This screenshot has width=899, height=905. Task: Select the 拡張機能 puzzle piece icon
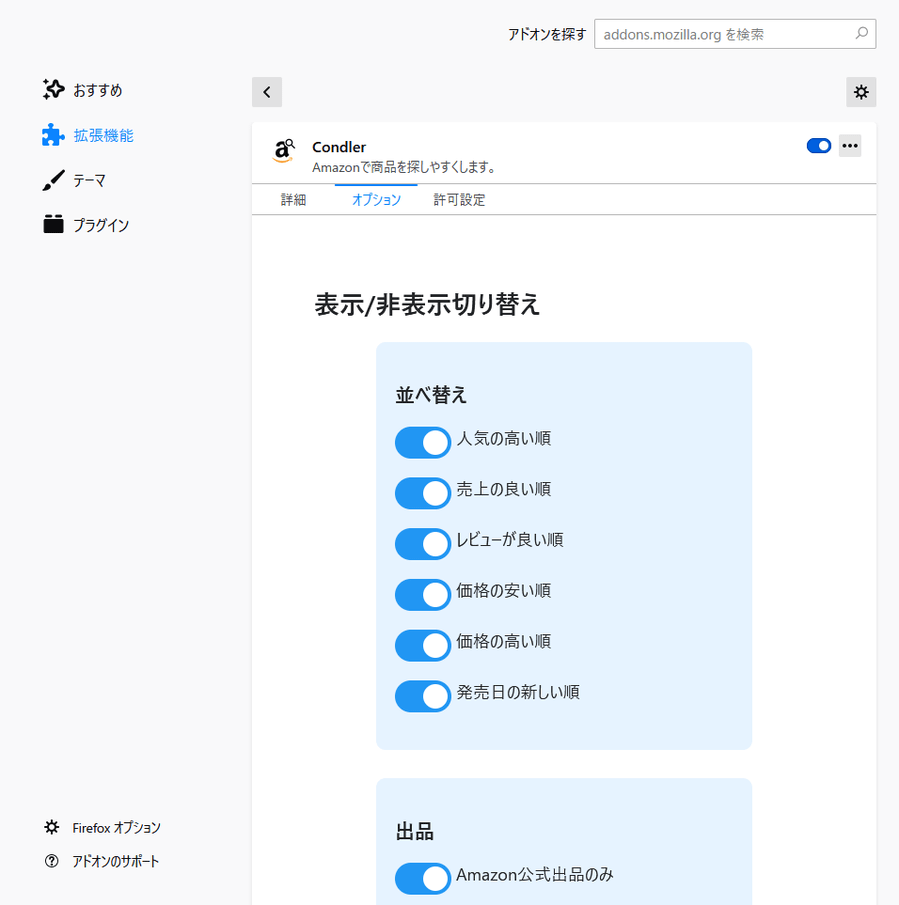tap(53, 135)
